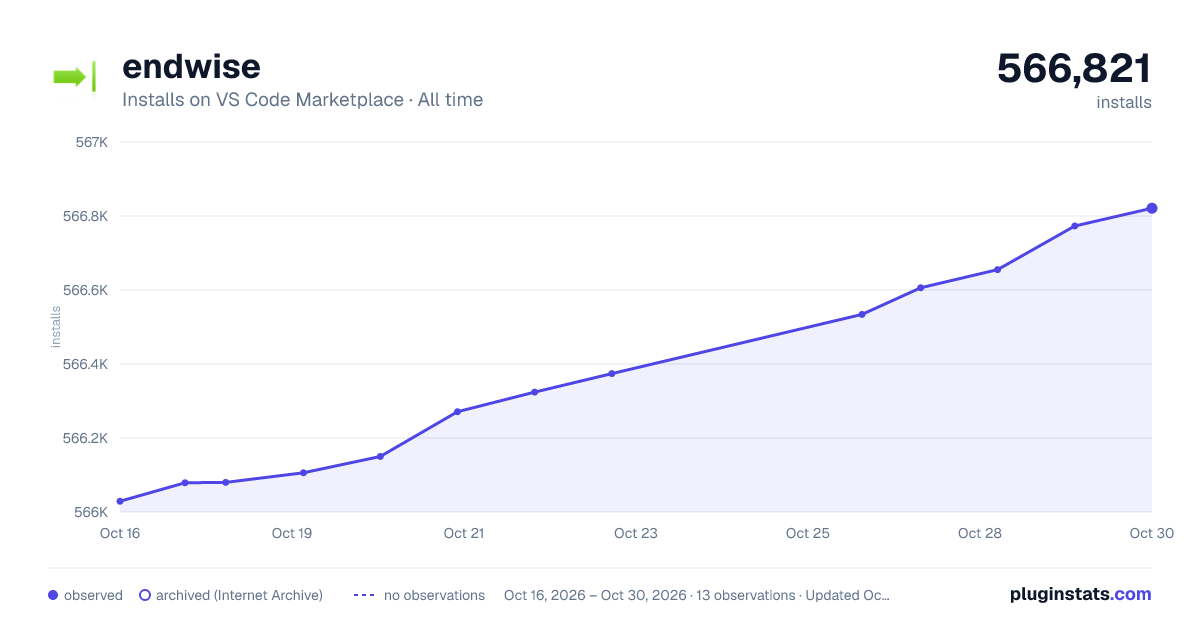The height and width of the screenshot is (630, 1200).
Task: Click the Oct 21 x-axis label
Action: tap(464, 533)
